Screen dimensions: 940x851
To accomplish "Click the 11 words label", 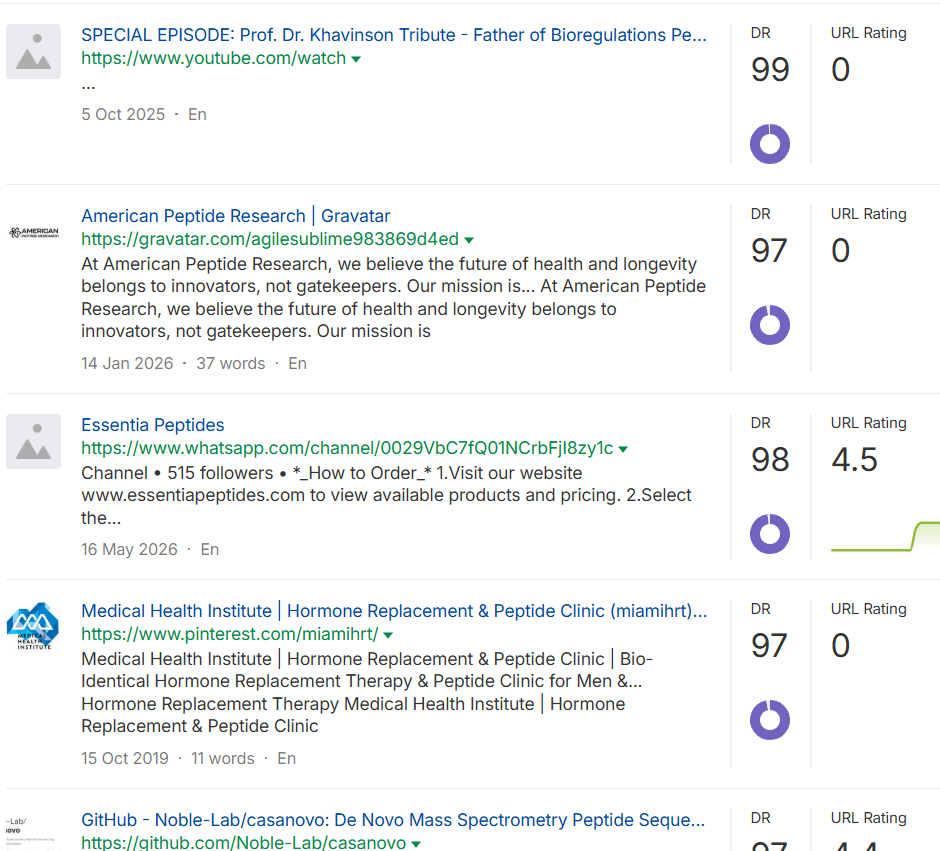I will 222,759.
